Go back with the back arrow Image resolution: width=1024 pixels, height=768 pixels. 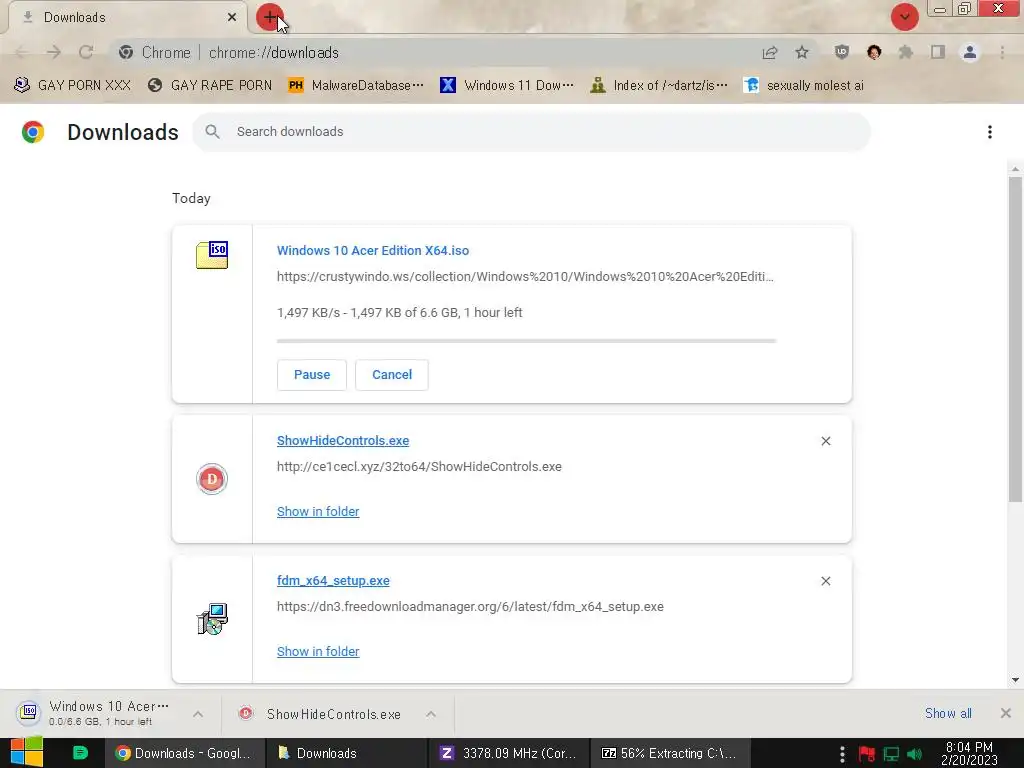click(21, 52)
